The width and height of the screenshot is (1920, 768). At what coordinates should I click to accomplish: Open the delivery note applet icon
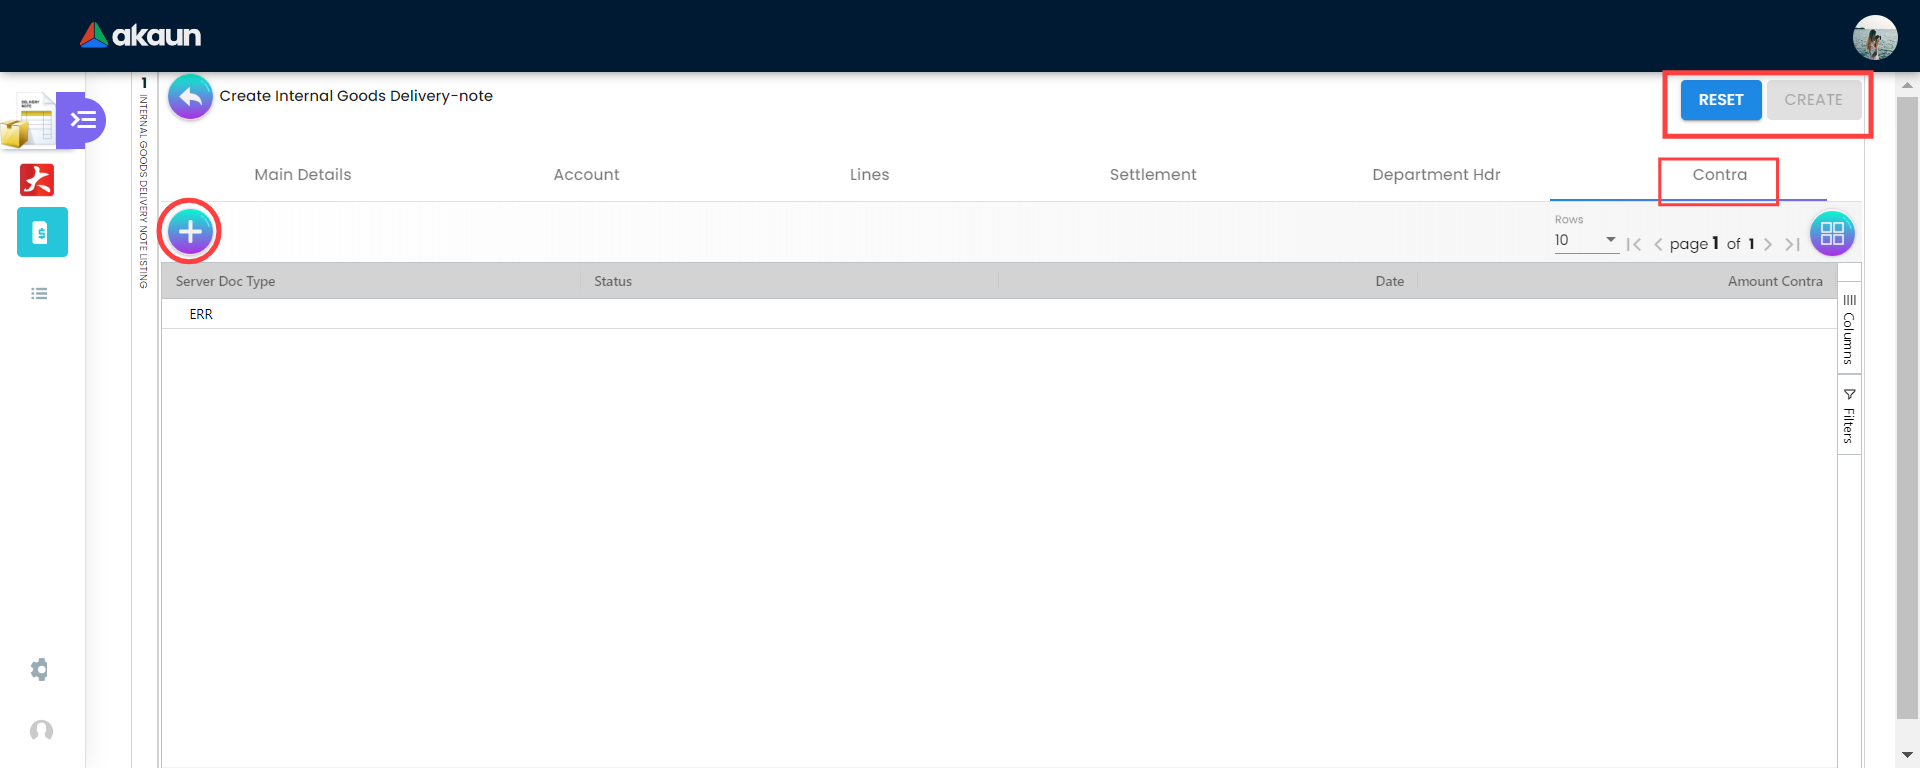click(x=28, y=121)
